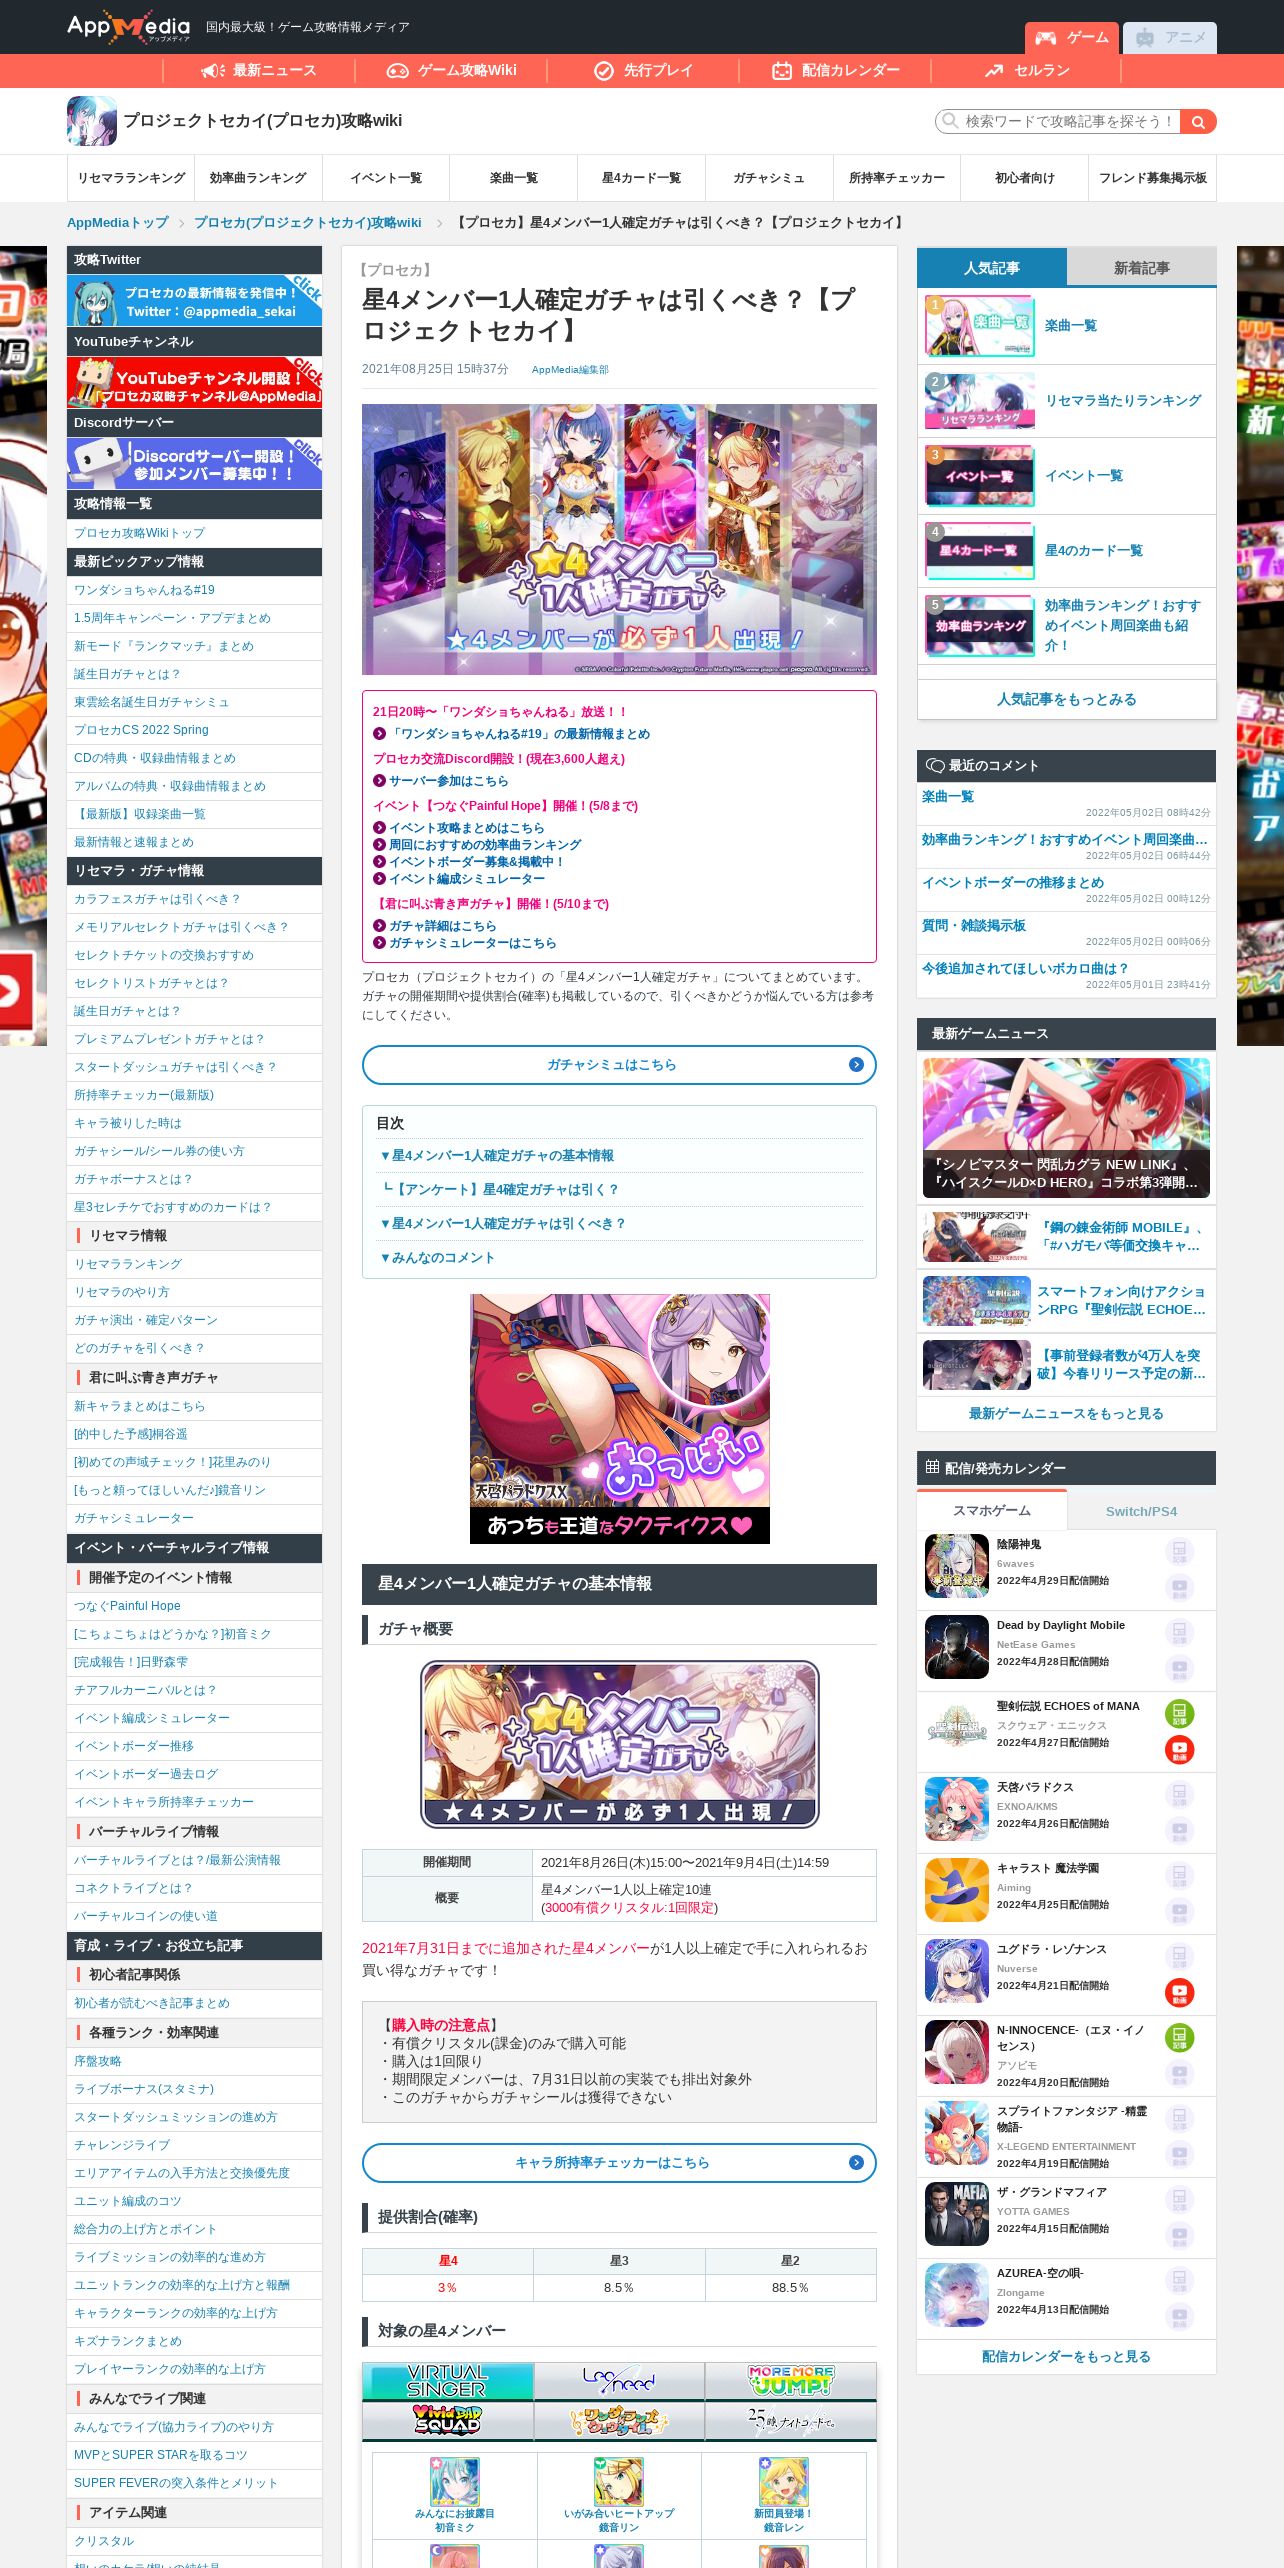1284x2568 pixels.
Task: Select the 25時、ナイトコードで。 unit tab
Action: click(x=791, y=2420)
